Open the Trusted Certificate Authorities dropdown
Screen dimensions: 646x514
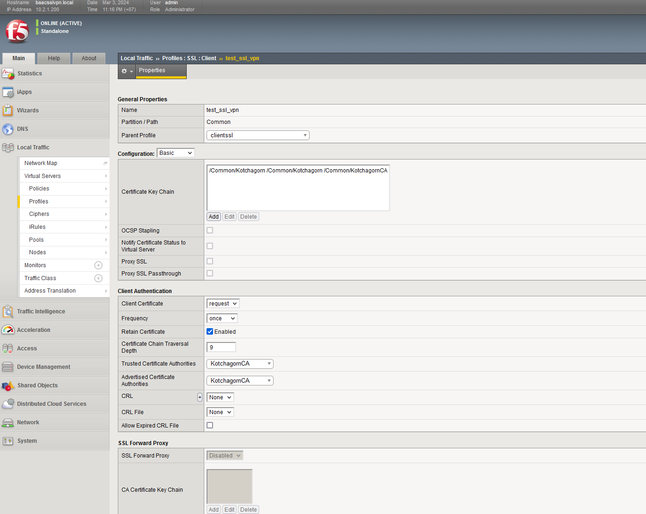click(240, 364)
